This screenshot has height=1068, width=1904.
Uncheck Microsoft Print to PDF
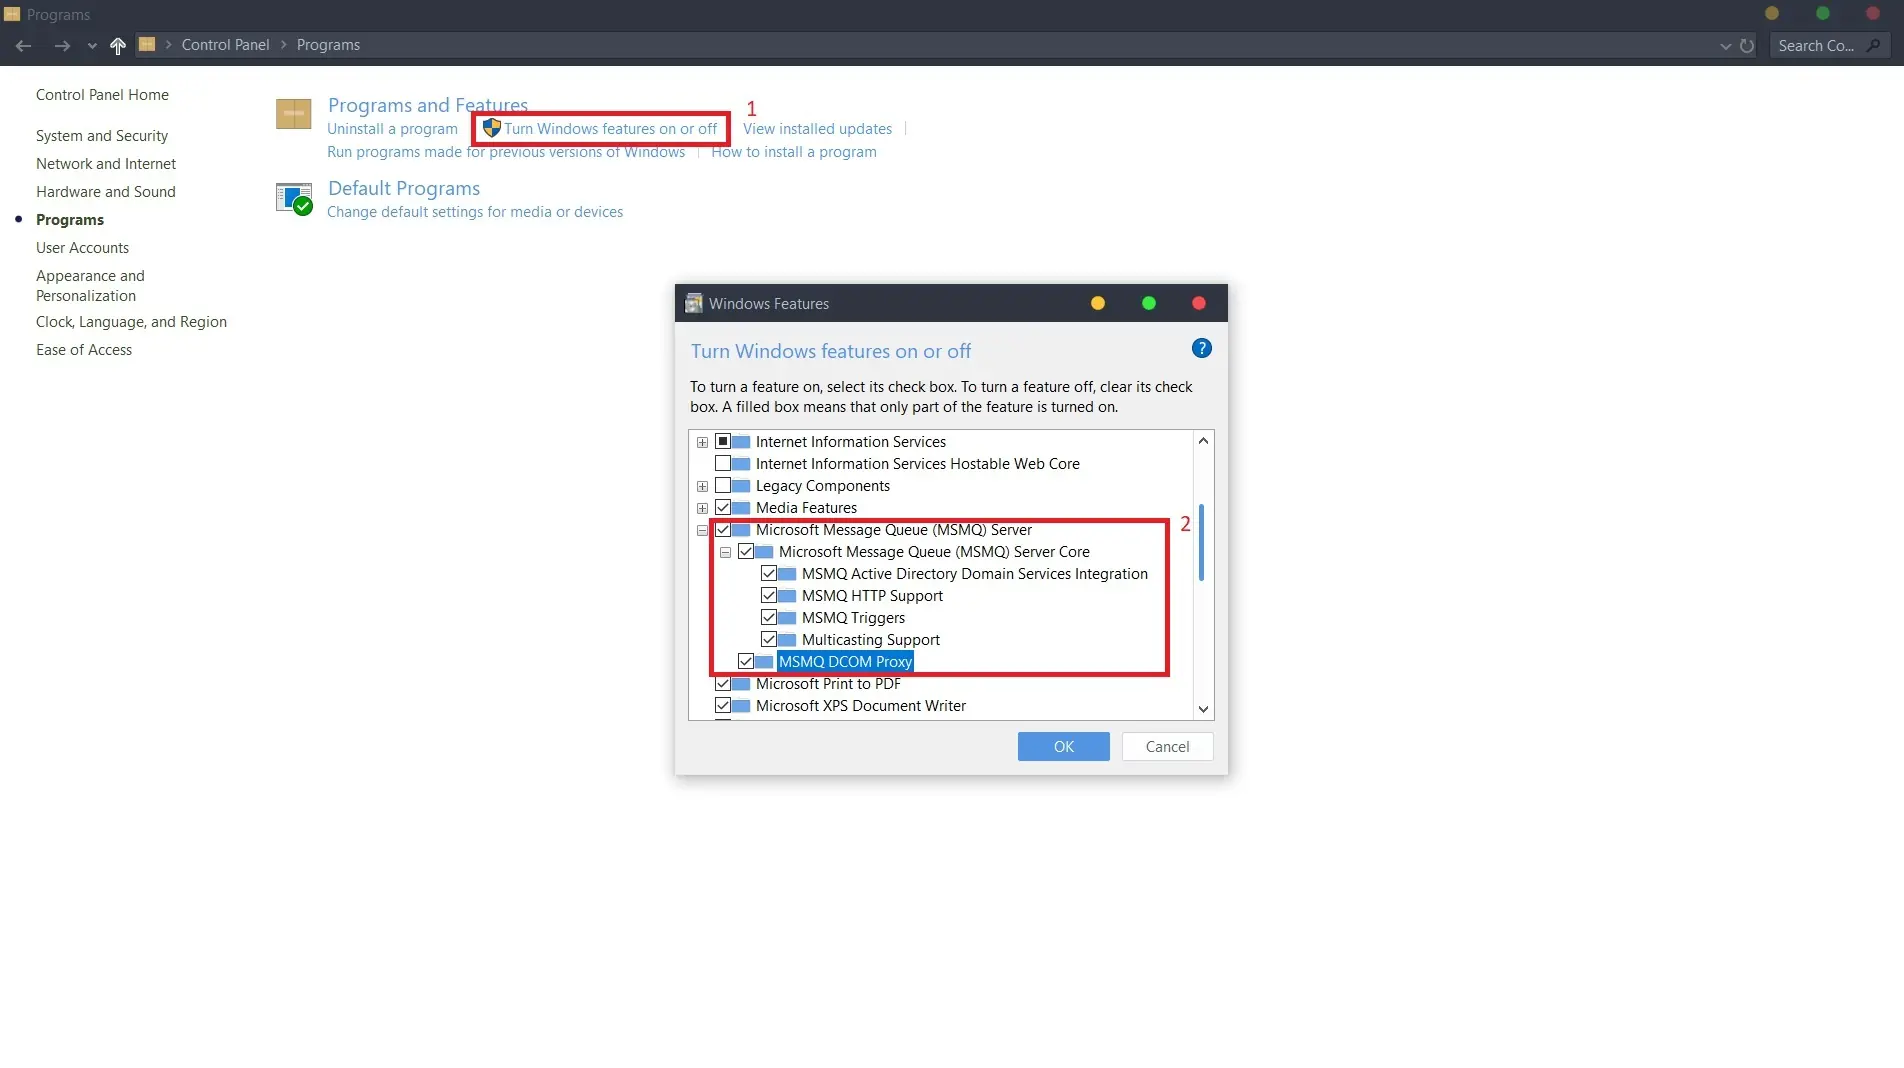[723, 683]
